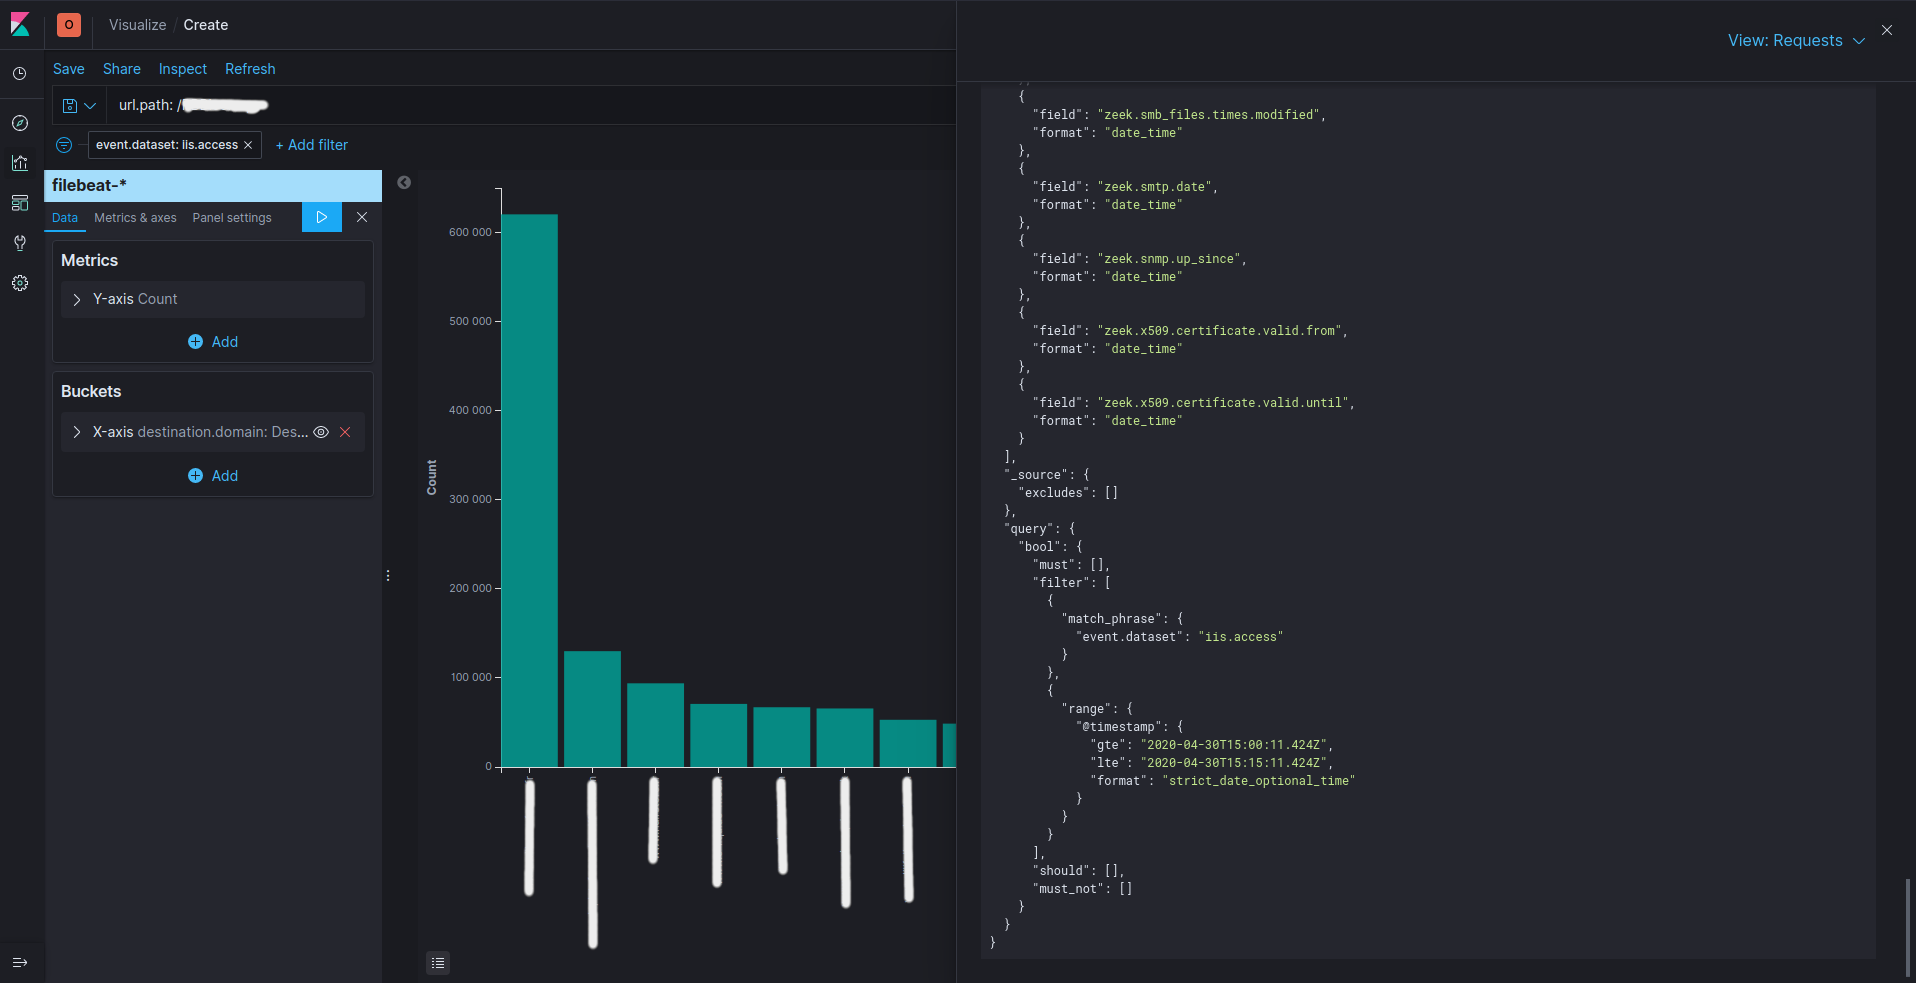Expand the X-axis destination.domain bucket
Screen dimensions: 1916x983
coord(77,432)
